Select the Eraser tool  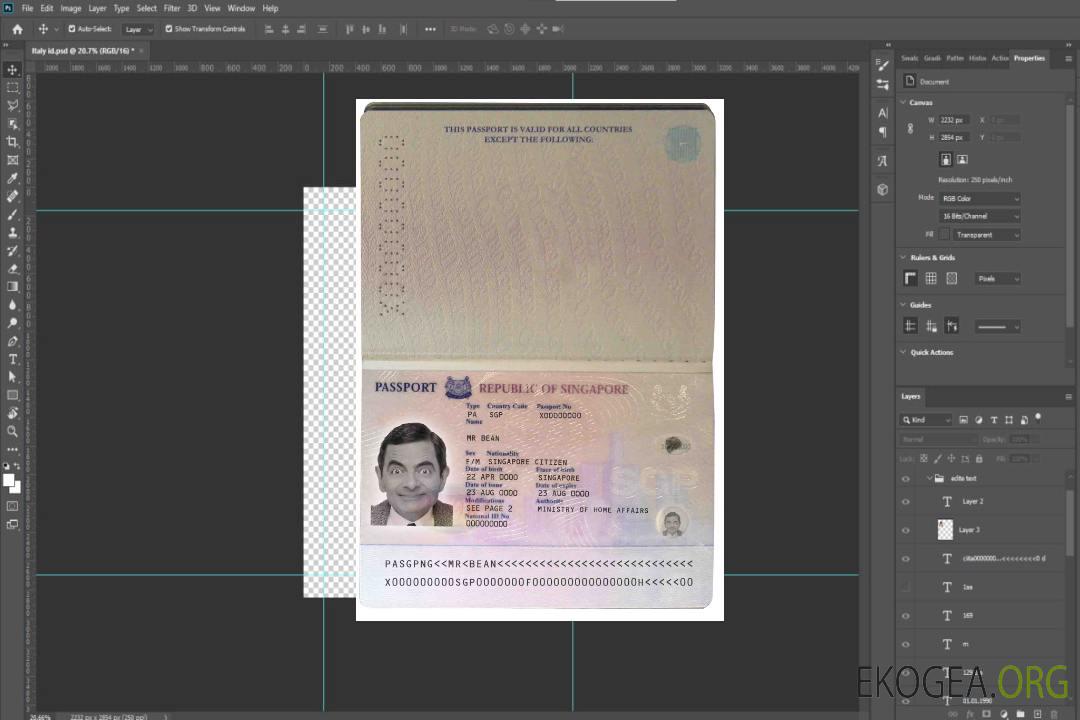coord(12,269)
